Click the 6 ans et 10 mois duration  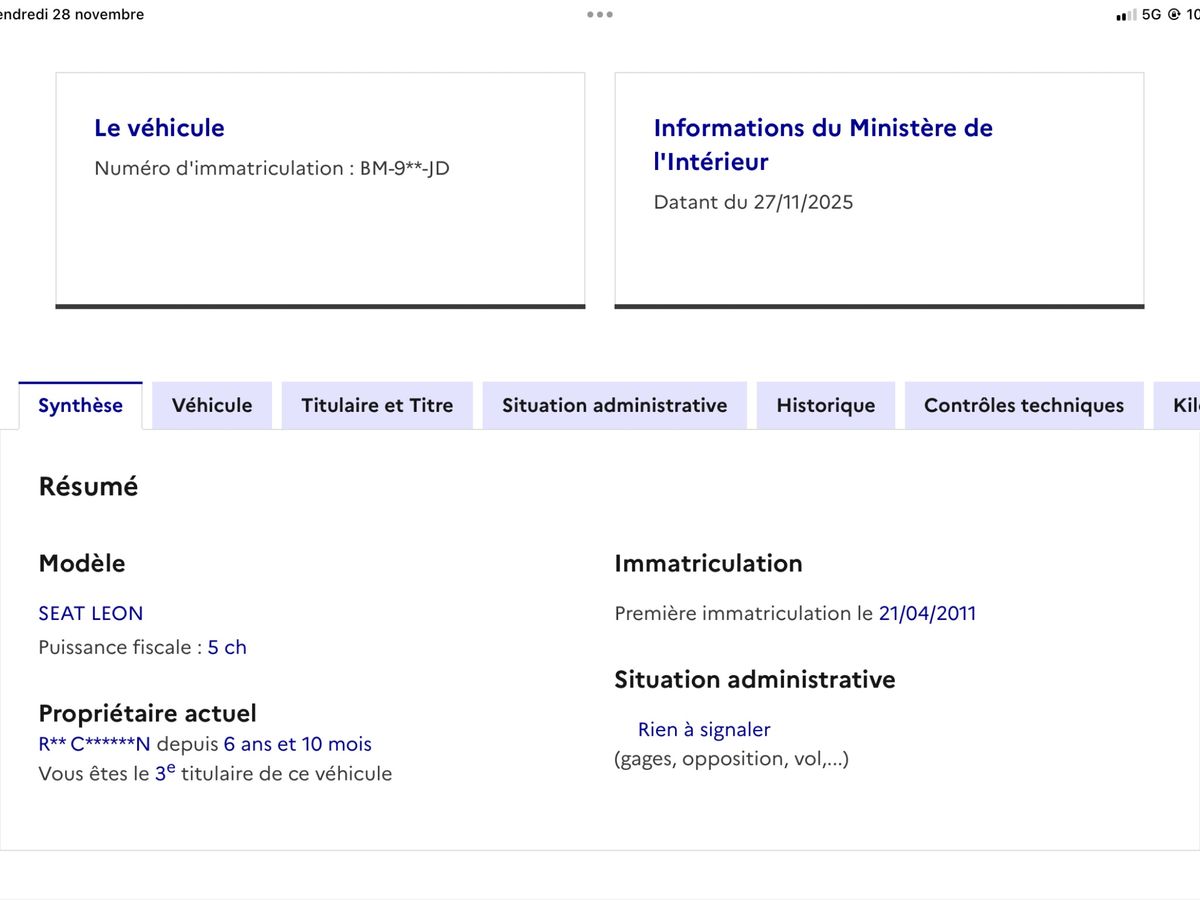pyautogui.click(x=297, y=744)
